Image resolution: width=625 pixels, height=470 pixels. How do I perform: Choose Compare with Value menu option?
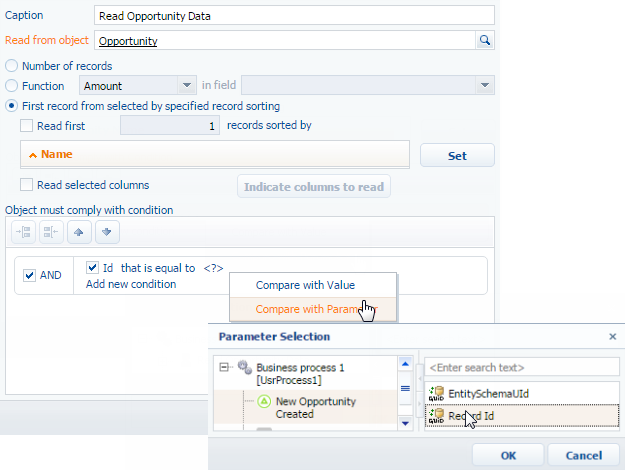tap(305, 285)
